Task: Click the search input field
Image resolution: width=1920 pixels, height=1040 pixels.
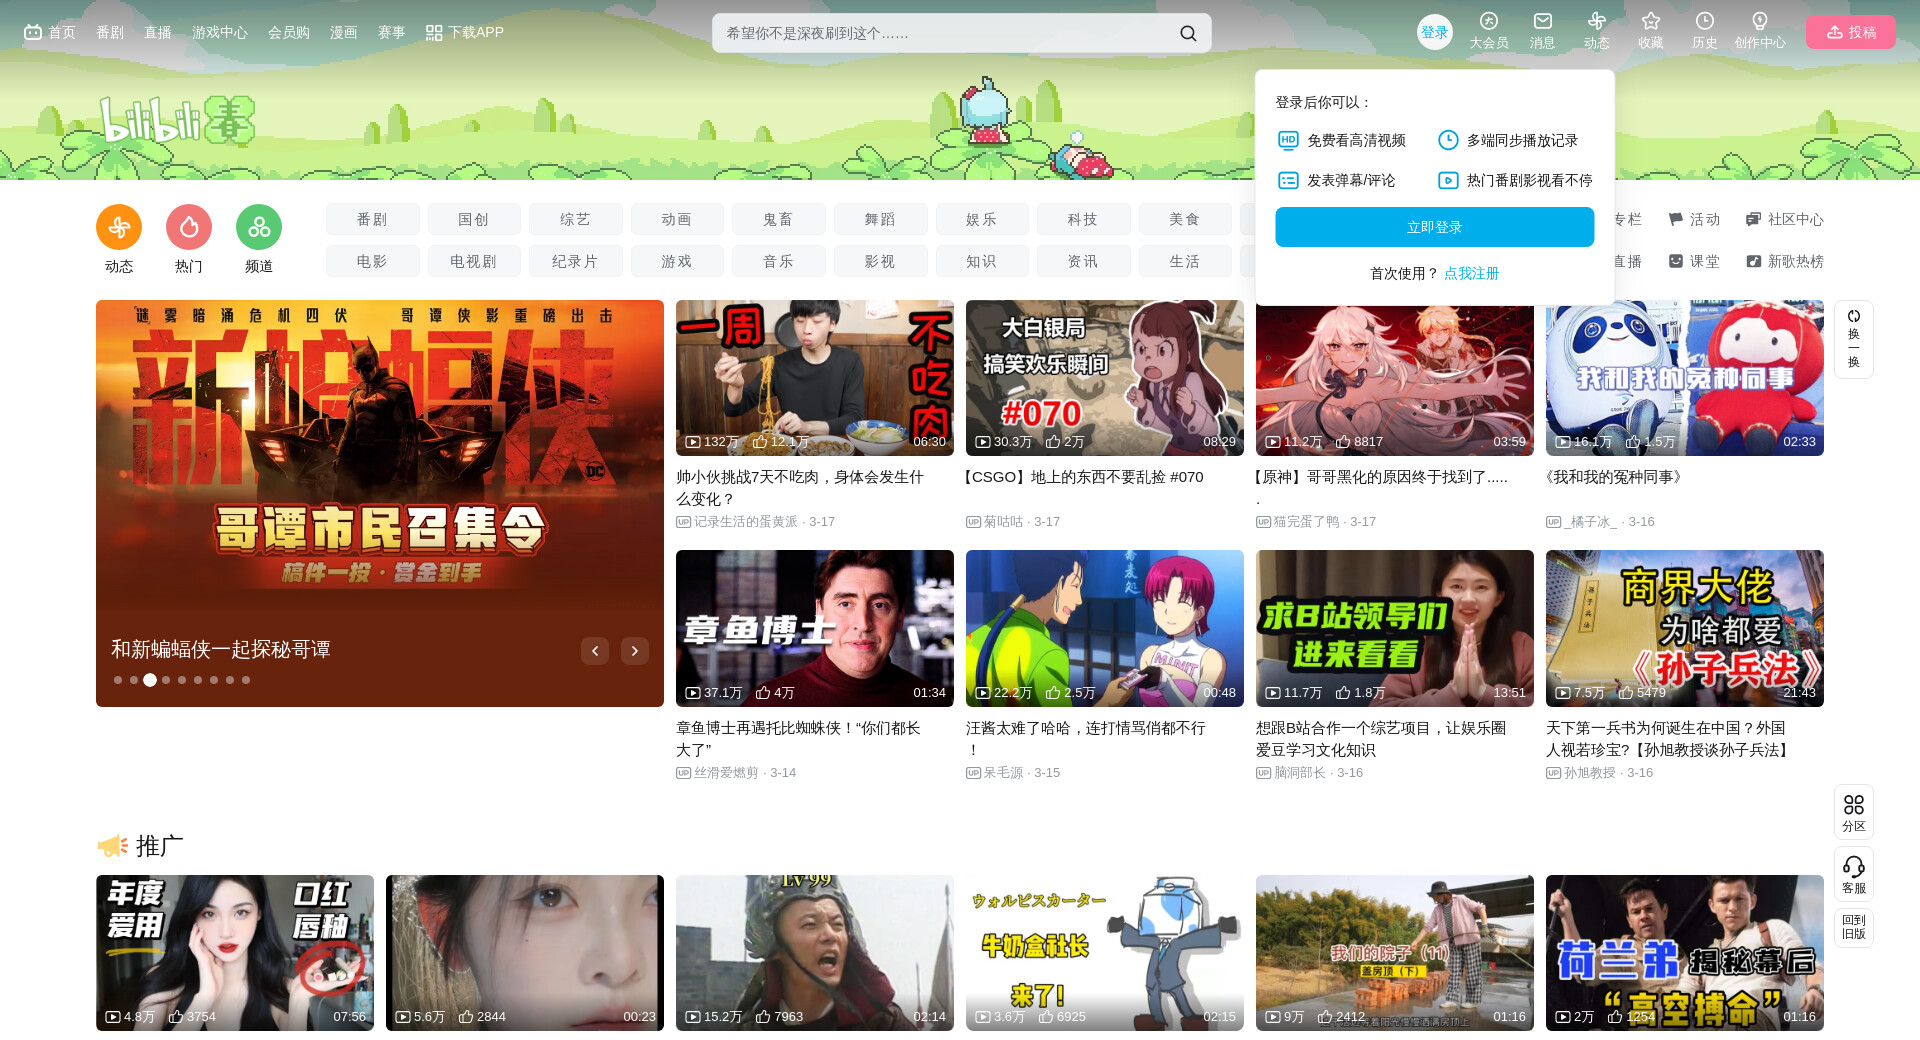Action: (x=945, y=33)
